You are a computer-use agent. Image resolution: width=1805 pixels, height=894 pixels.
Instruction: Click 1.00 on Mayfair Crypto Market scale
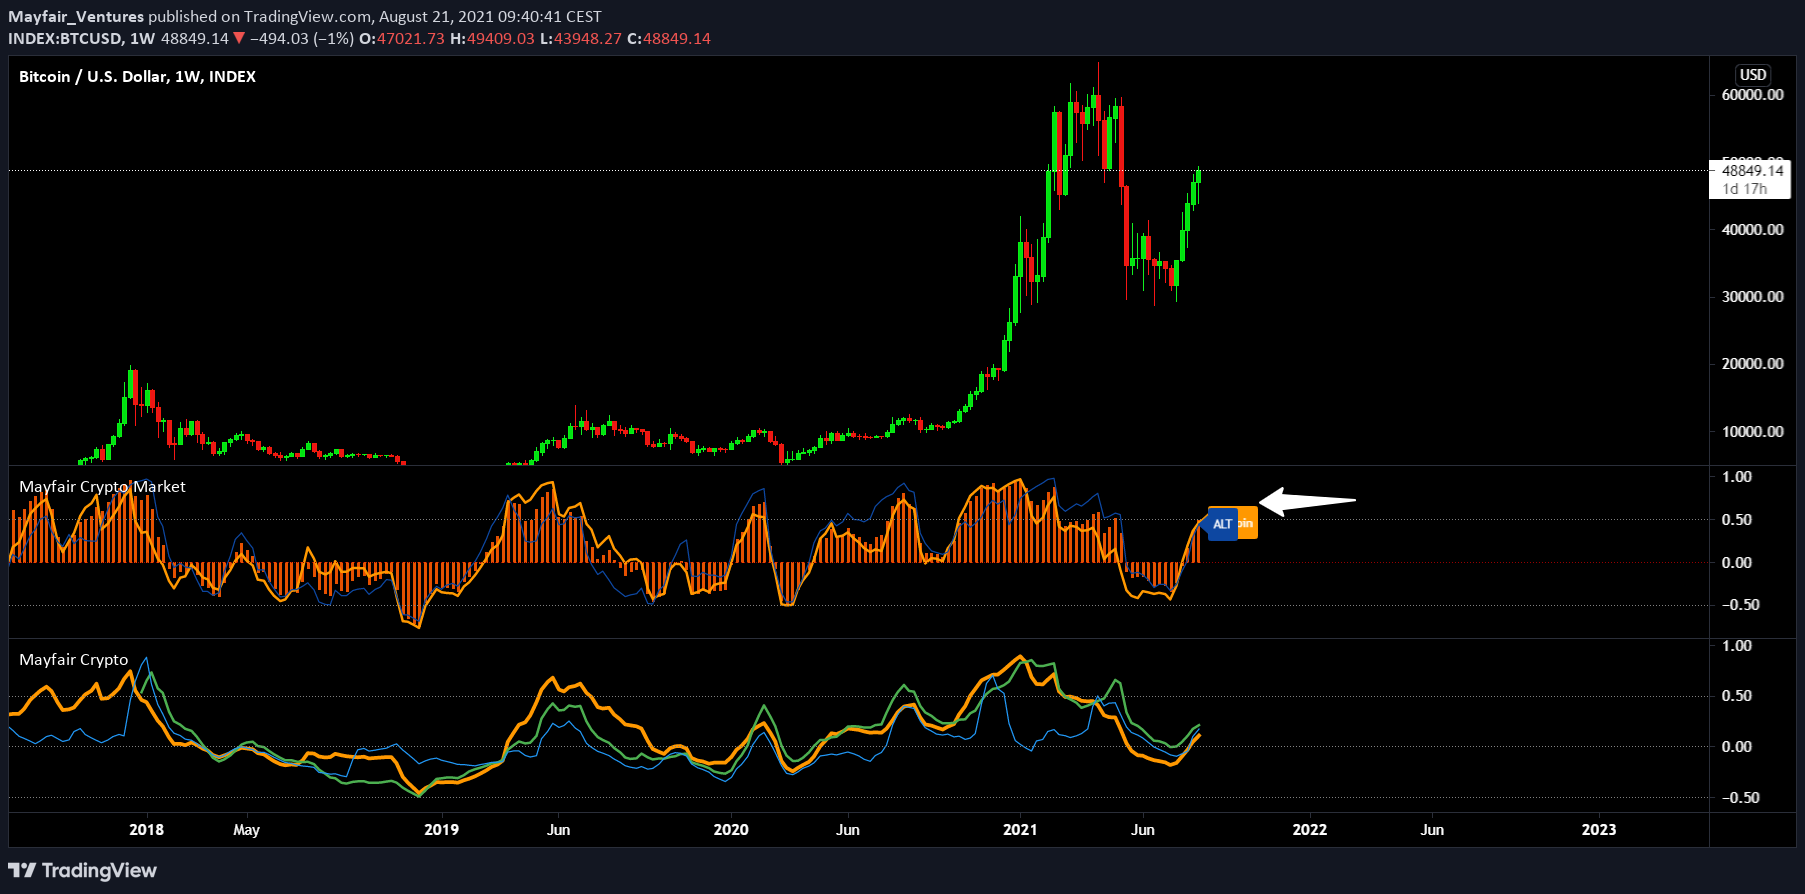(1737, 476)
